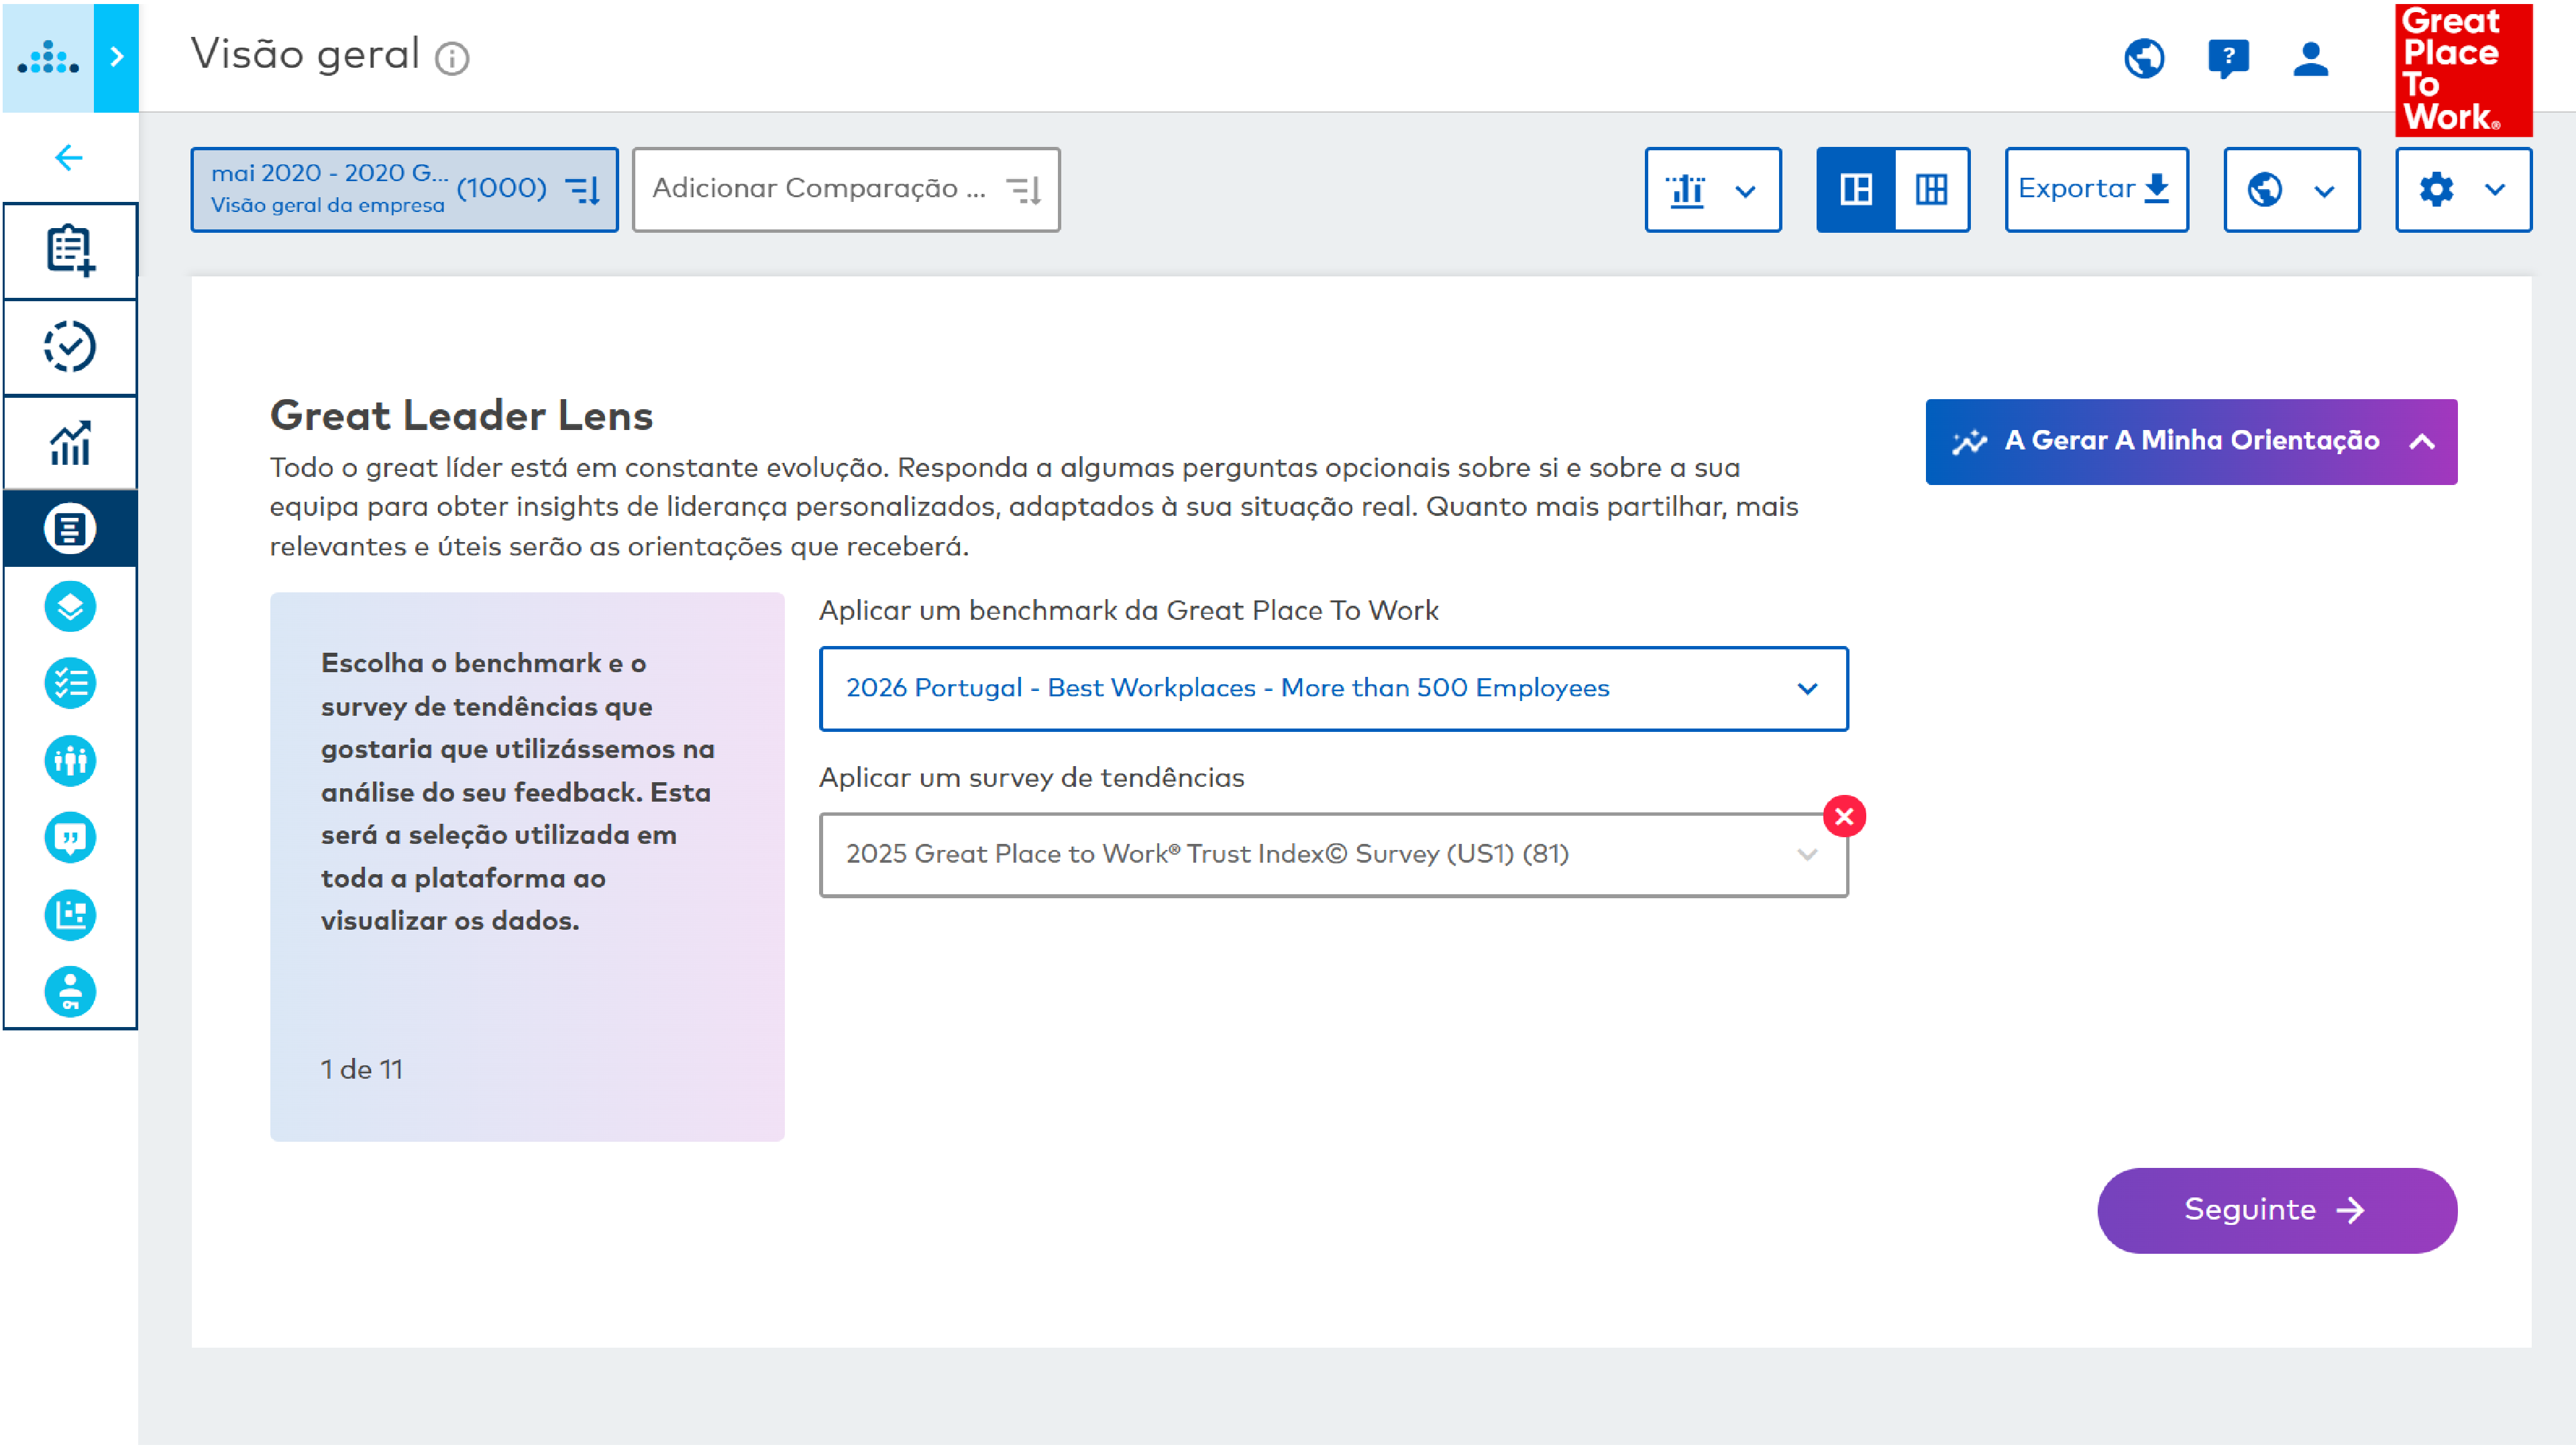This screenshot has width=2576, height=1449.
Task: Open the Adicionar Comparação selector
Action: click(846, 189)
